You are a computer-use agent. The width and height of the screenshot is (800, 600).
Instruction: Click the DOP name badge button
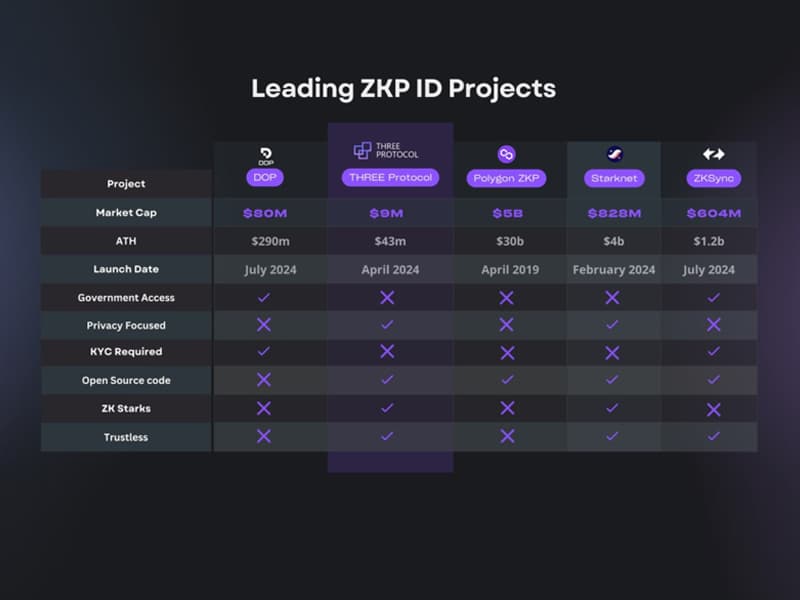(x=264, y=176)
